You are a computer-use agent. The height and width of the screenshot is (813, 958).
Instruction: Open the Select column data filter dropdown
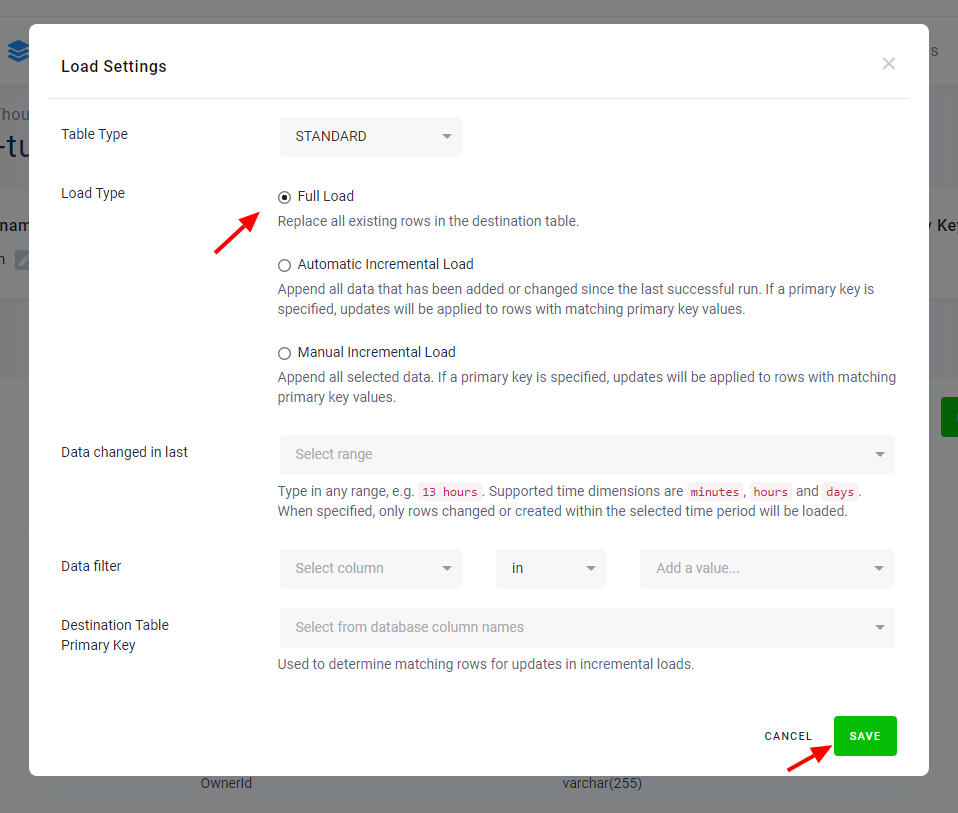(371, 568)
